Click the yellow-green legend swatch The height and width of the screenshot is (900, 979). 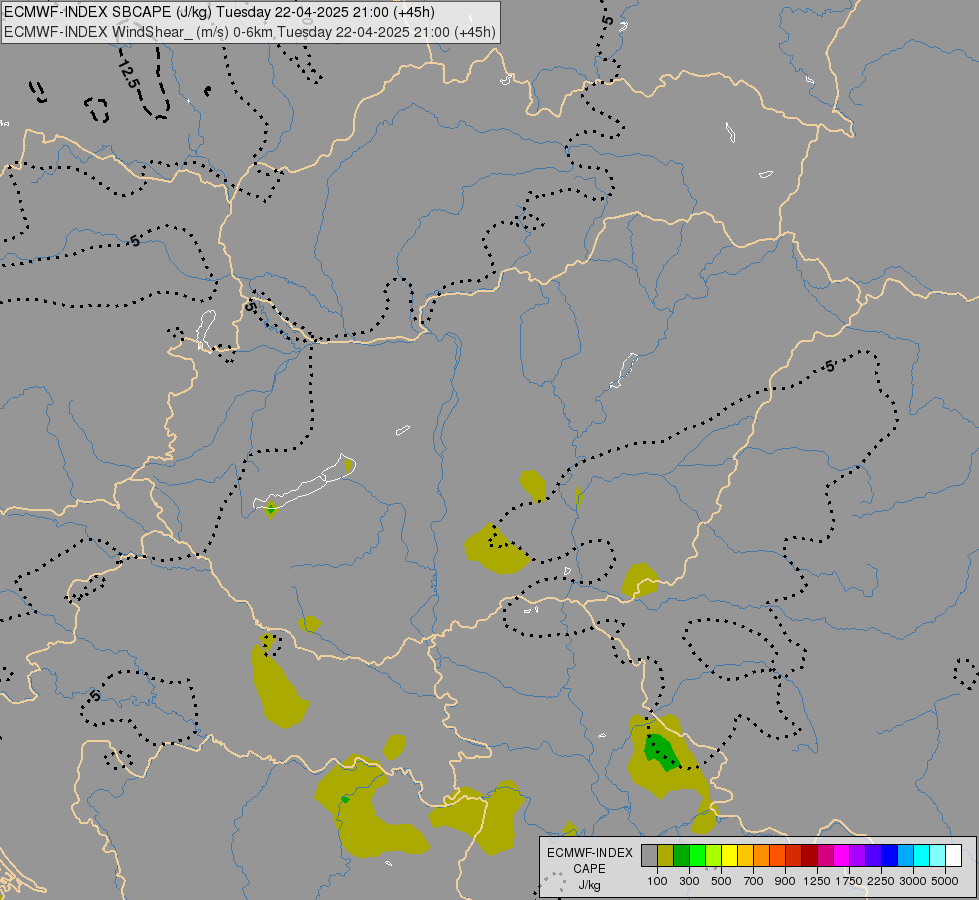[x=713, y=856]
